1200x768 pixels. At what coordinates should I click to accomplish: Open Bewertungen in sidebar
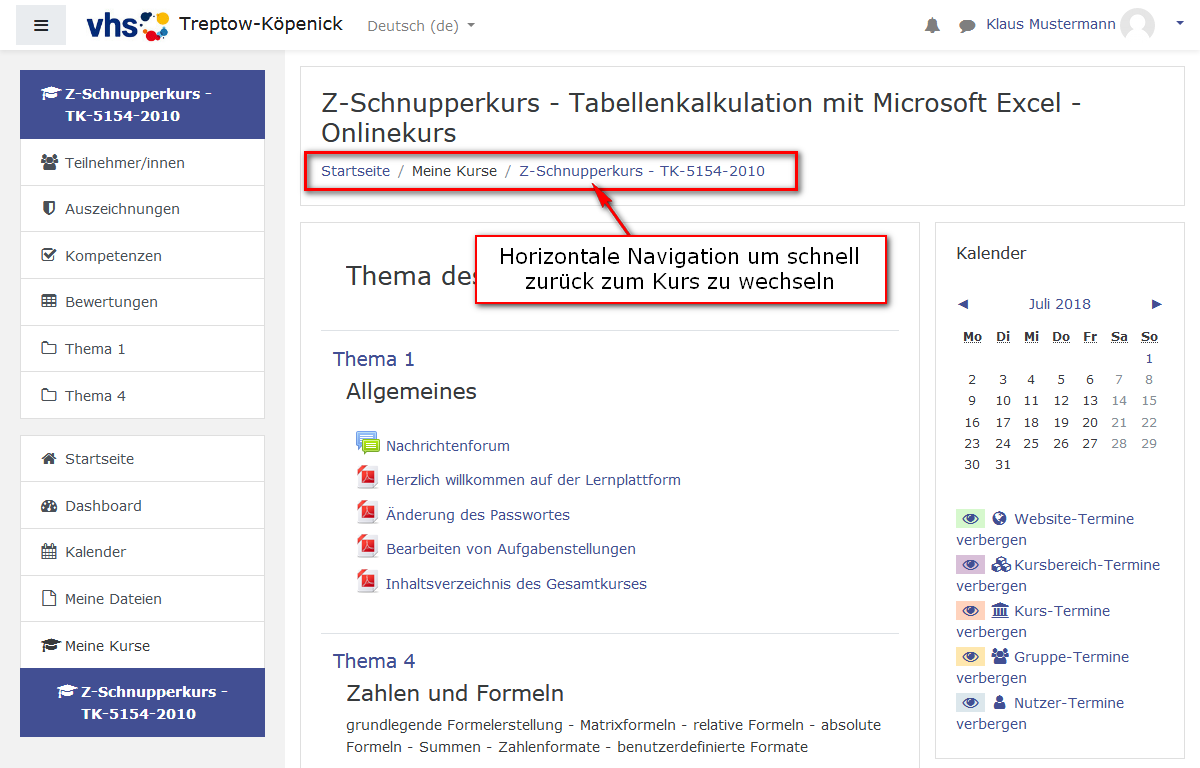tap(142, 302)
